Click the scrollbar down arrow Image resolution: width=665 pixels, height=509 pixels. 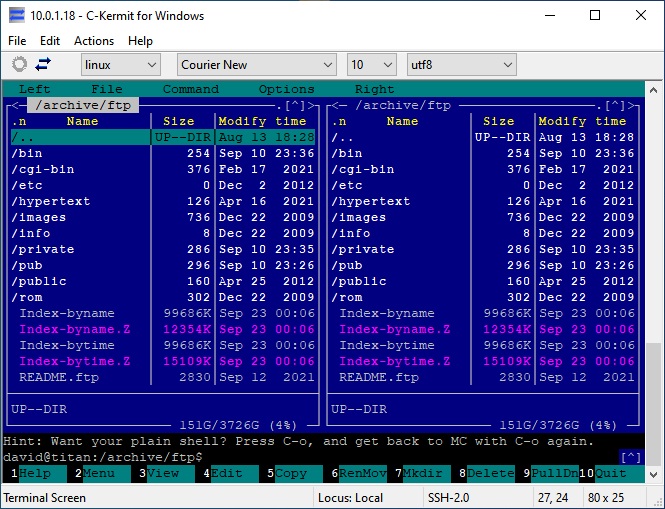click(654, 475)
